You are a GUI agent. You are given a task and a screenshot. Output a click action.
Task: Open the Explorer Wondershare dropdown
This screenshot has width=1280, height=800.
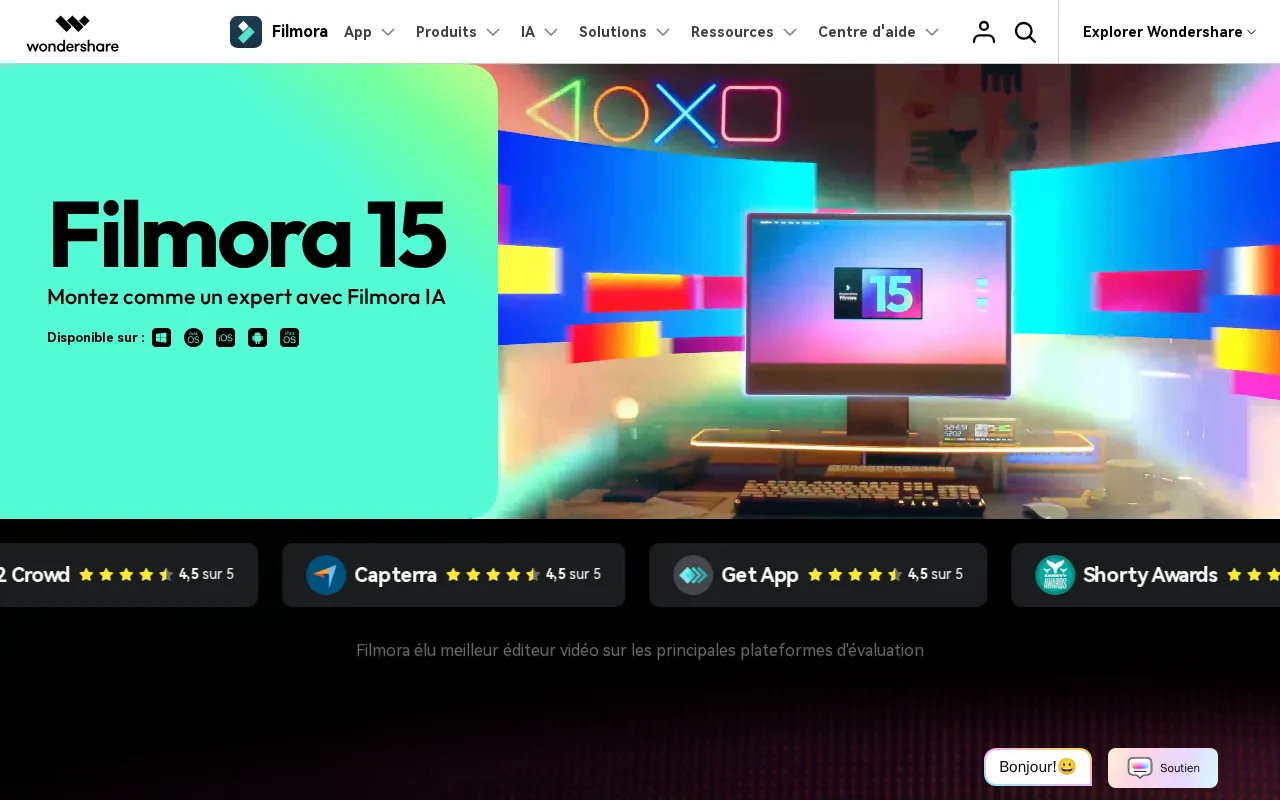click(x=1169, y=32)
